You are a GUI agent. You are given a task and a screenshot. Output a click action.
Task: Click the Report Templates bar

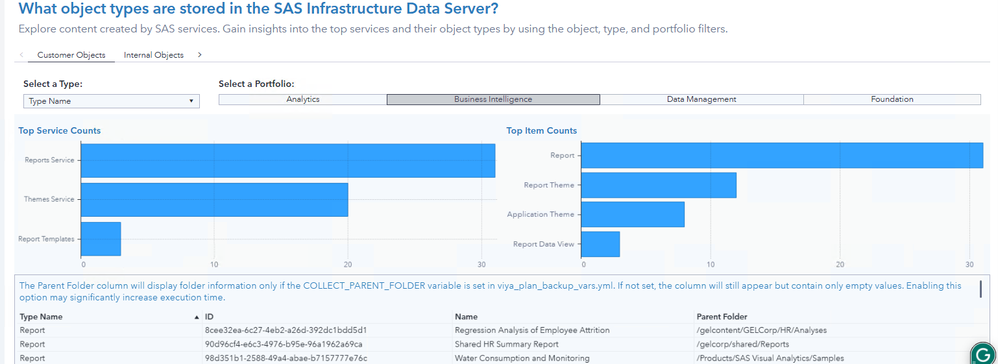[101, 239]
